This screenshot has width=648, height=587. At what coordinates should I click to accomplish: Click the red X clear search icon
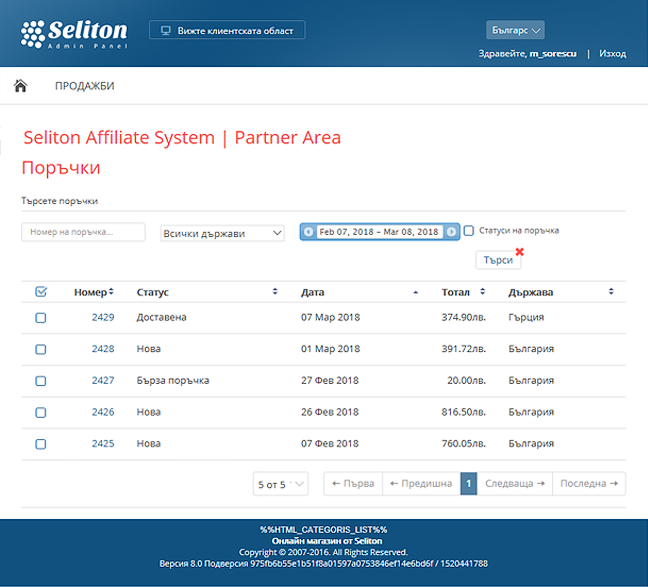(x=519, y=251)
